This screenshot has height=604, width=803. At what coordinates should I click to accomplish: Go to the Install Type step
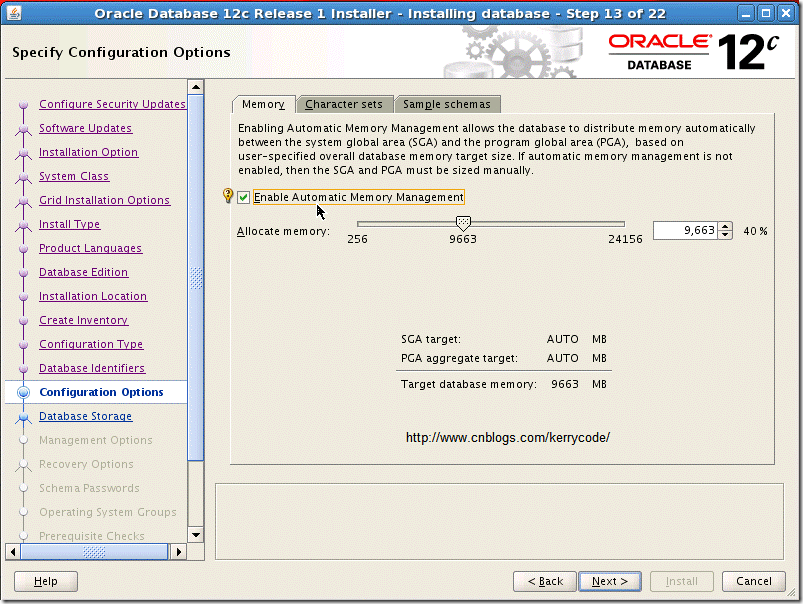pyautogui.click(x=70, y=224)
